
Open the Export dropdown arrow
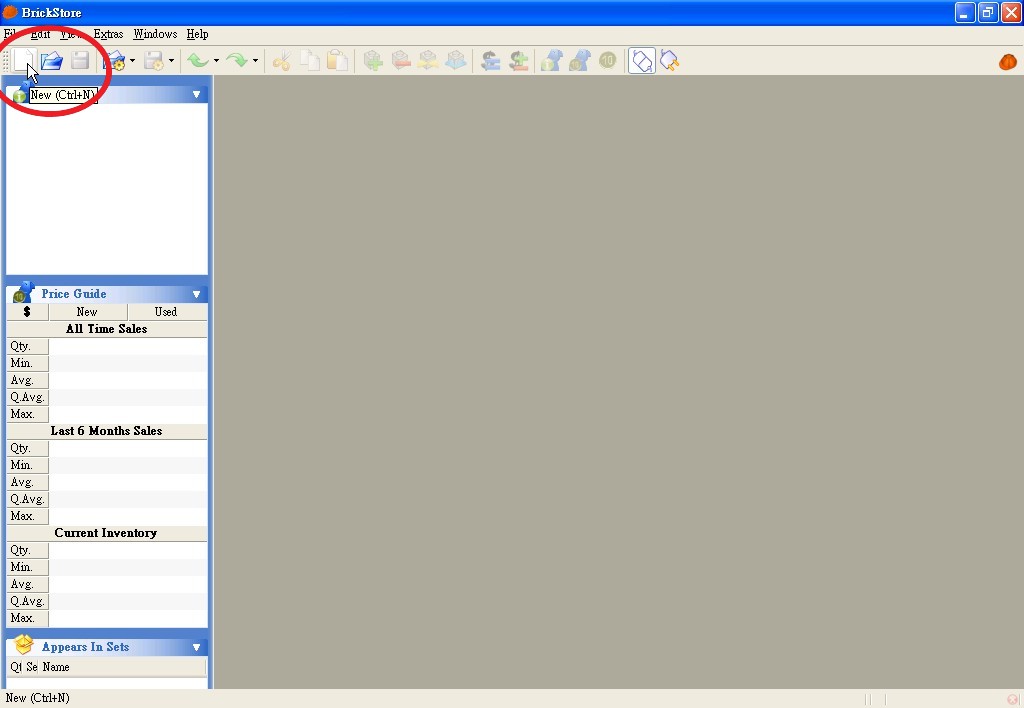(171, 61)
